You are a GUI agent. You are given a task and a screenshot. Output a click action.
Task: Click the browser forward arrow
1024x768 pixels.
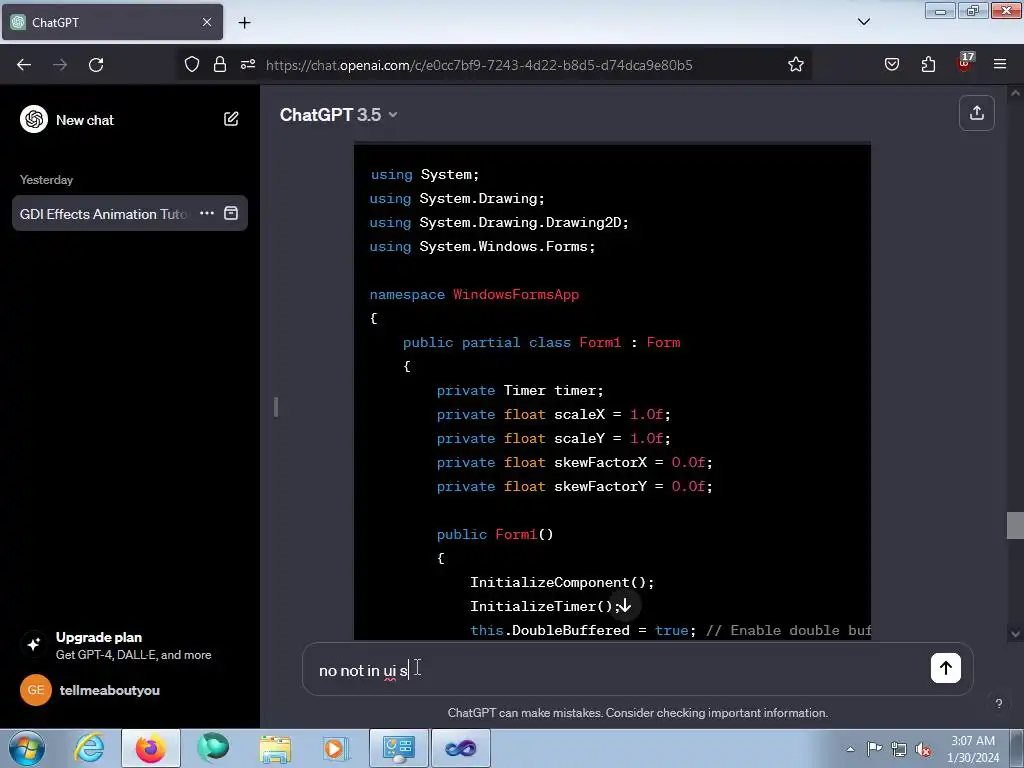[60, 65]
